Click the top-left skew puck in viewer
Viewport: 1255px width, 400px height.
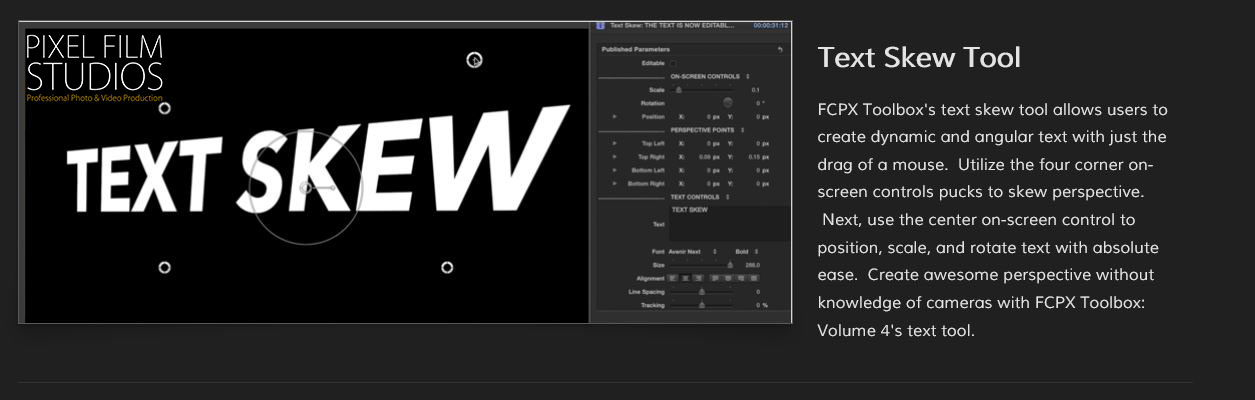click(x=165, y=108)
